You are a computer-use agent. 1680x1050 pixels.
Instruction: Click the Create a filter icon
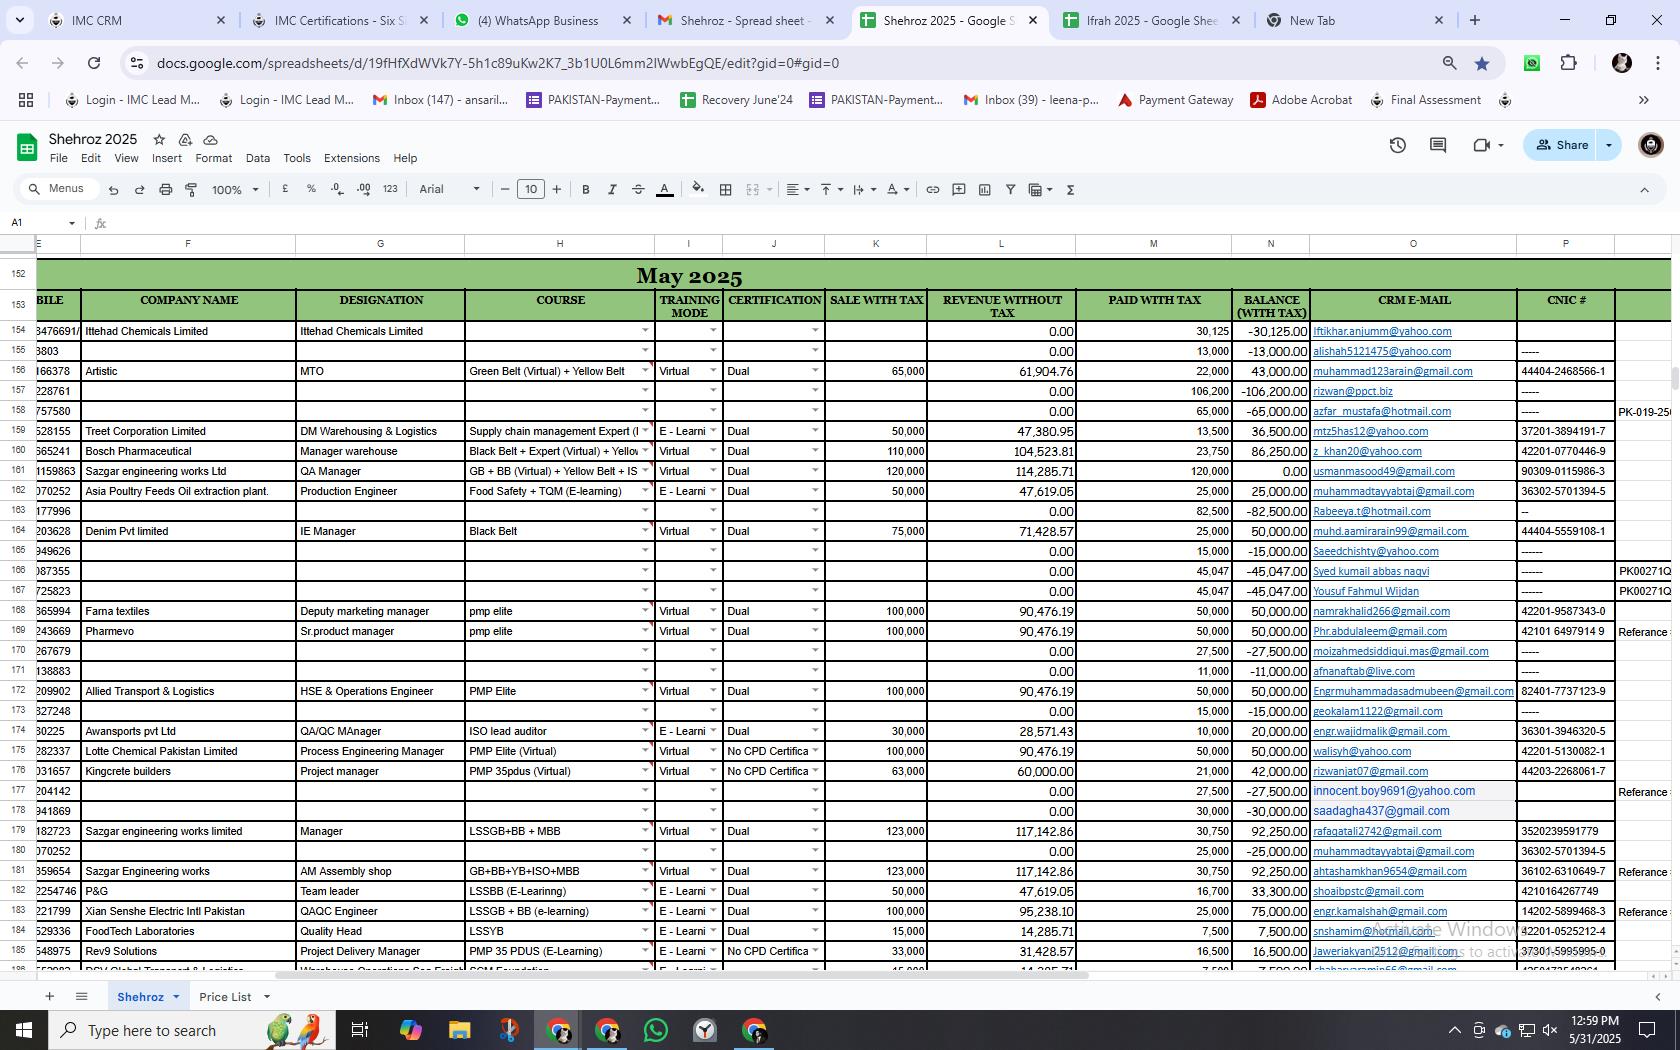pos(1010,190)
